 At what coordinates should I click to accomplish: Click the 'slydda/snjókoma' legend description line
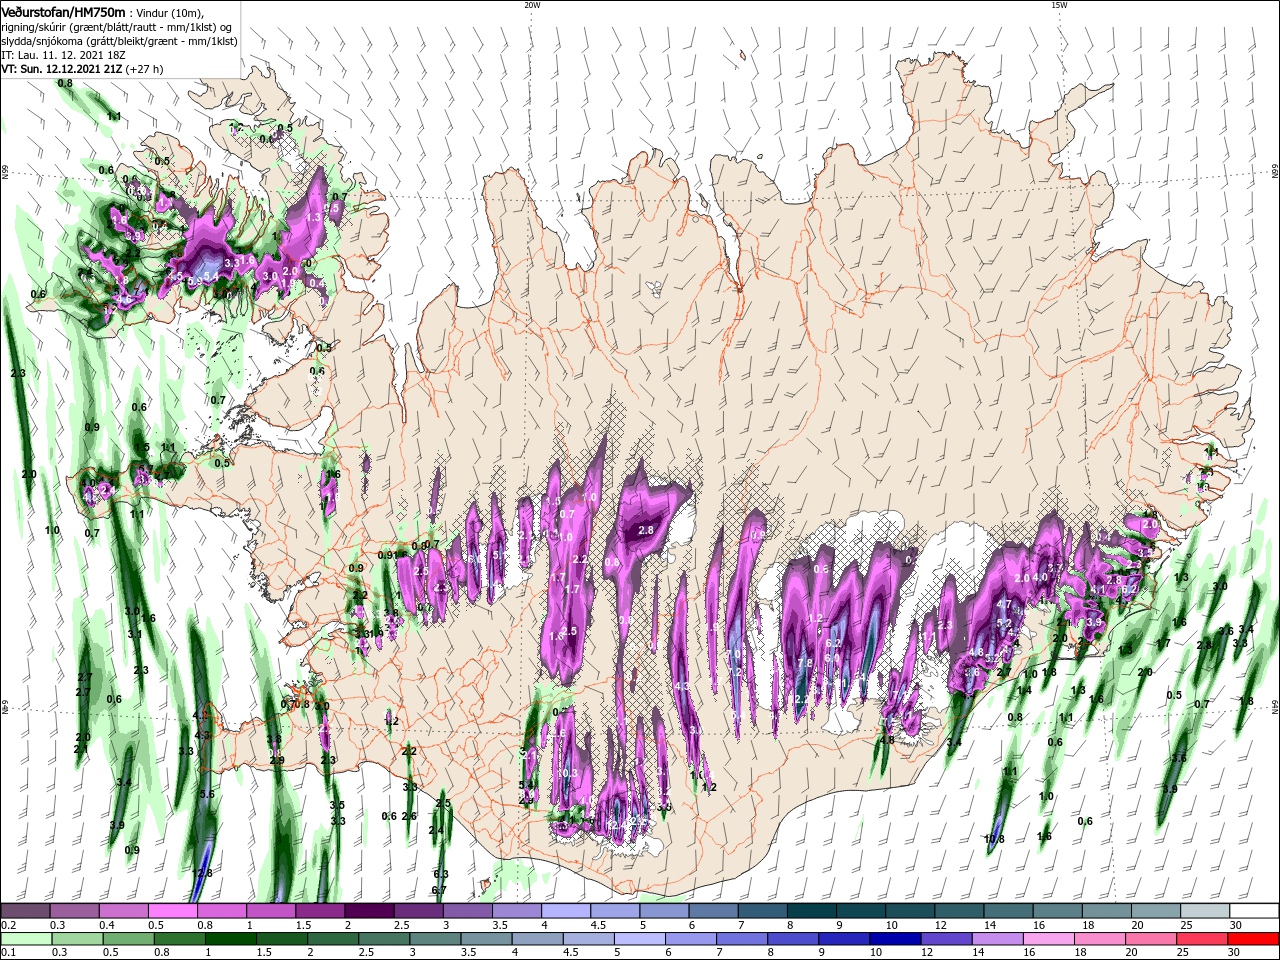[x=119, y=41]
